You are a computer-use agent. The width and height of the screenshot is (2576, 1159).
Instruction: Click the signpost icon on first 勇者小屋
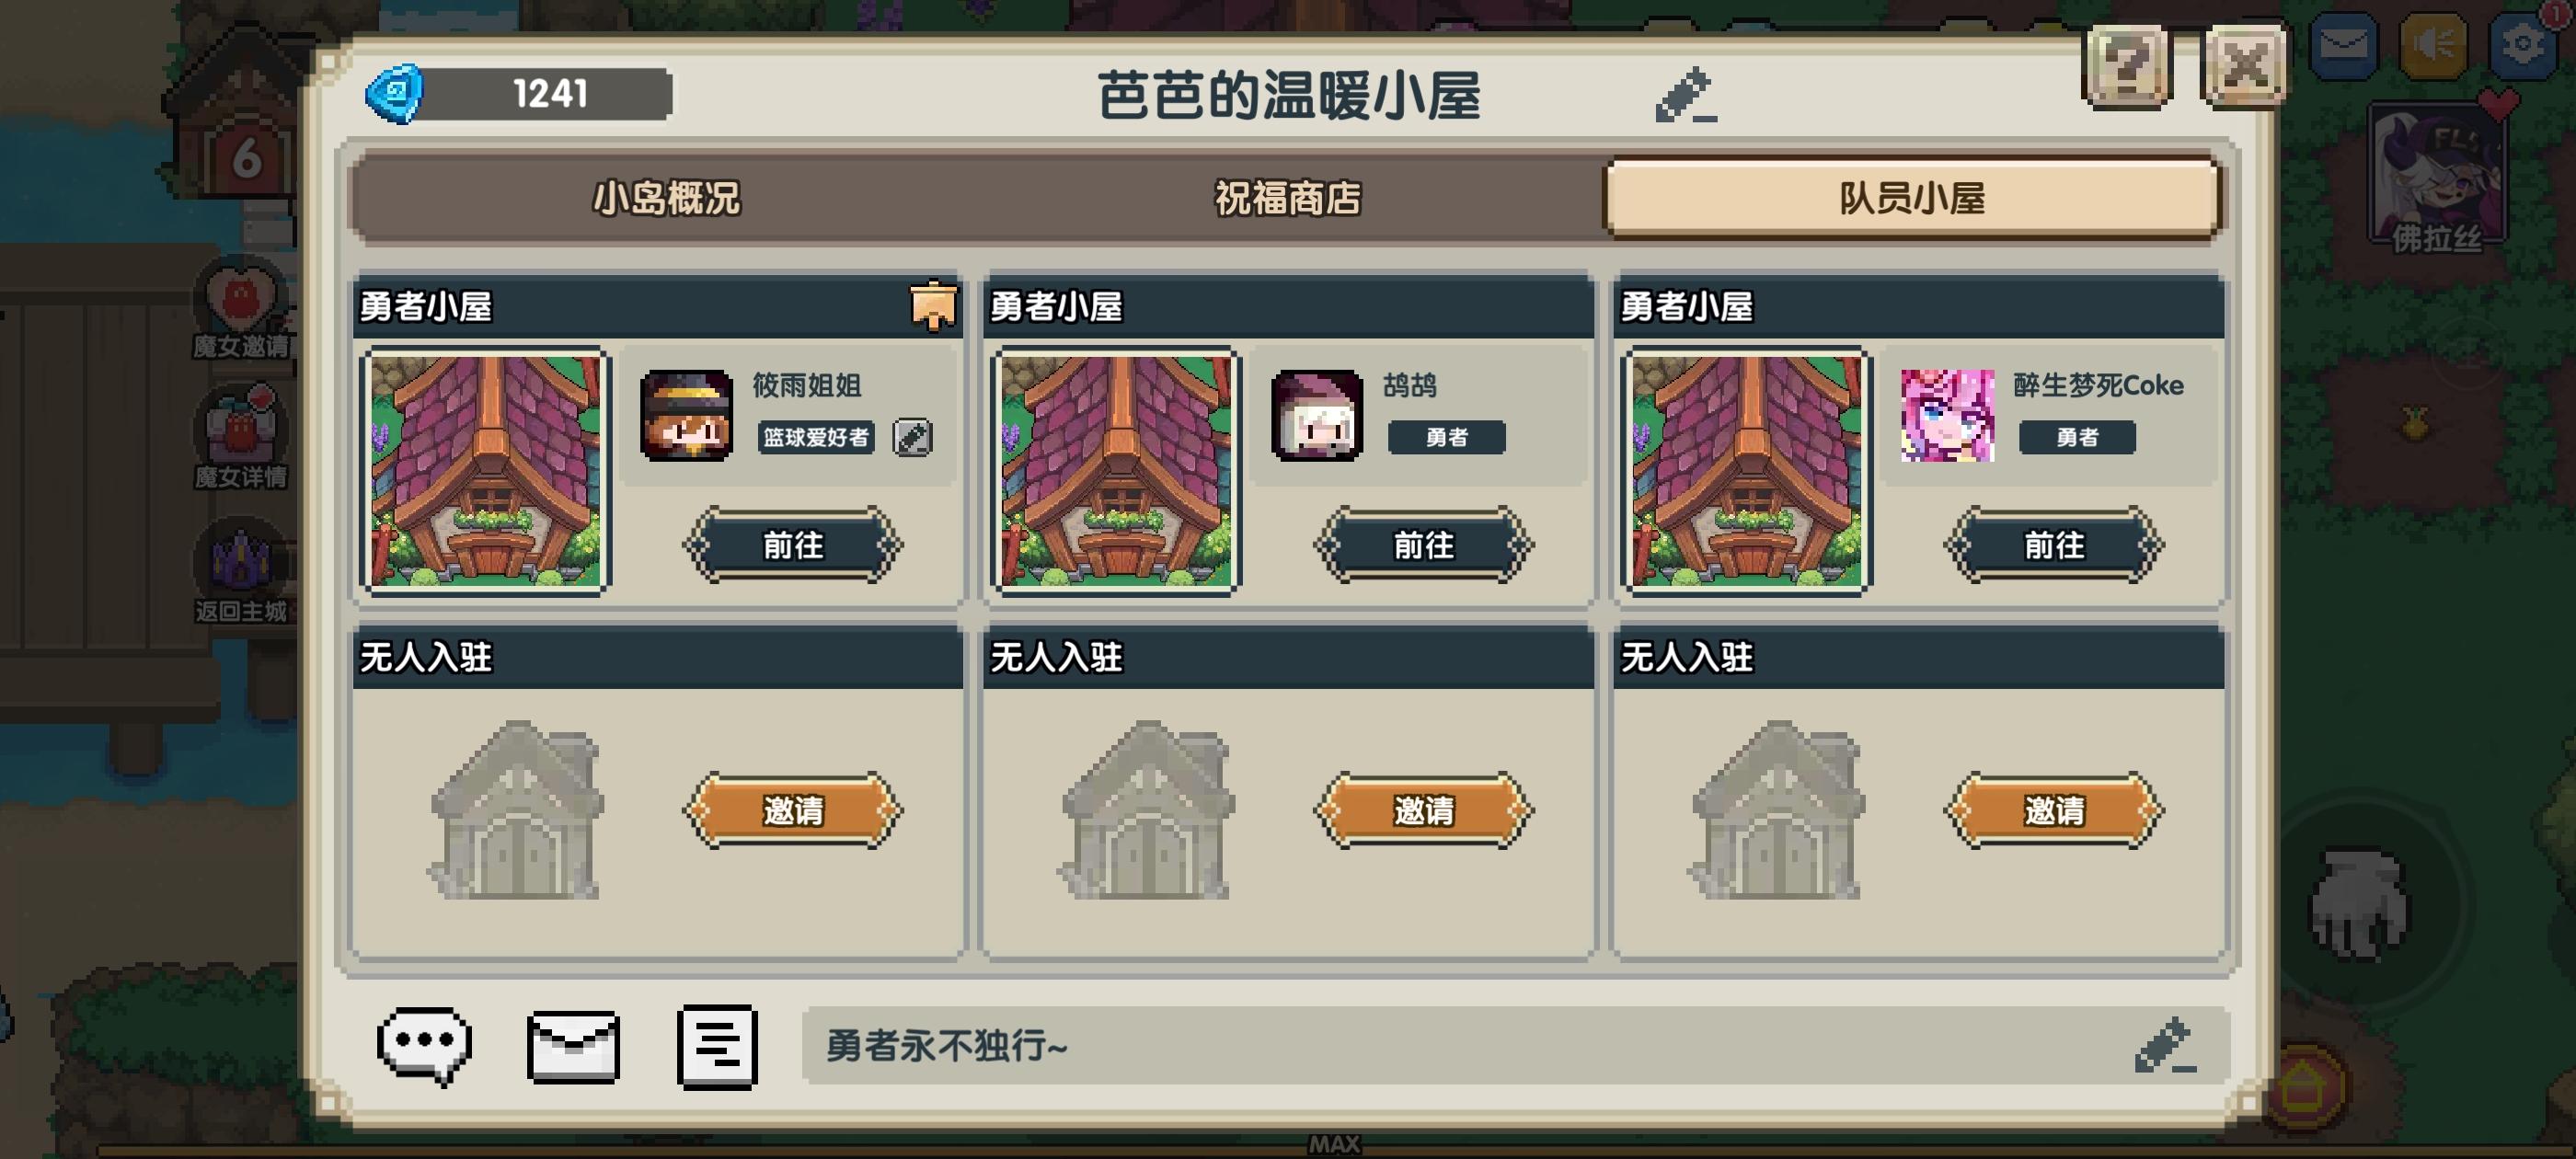click(933, 305)
